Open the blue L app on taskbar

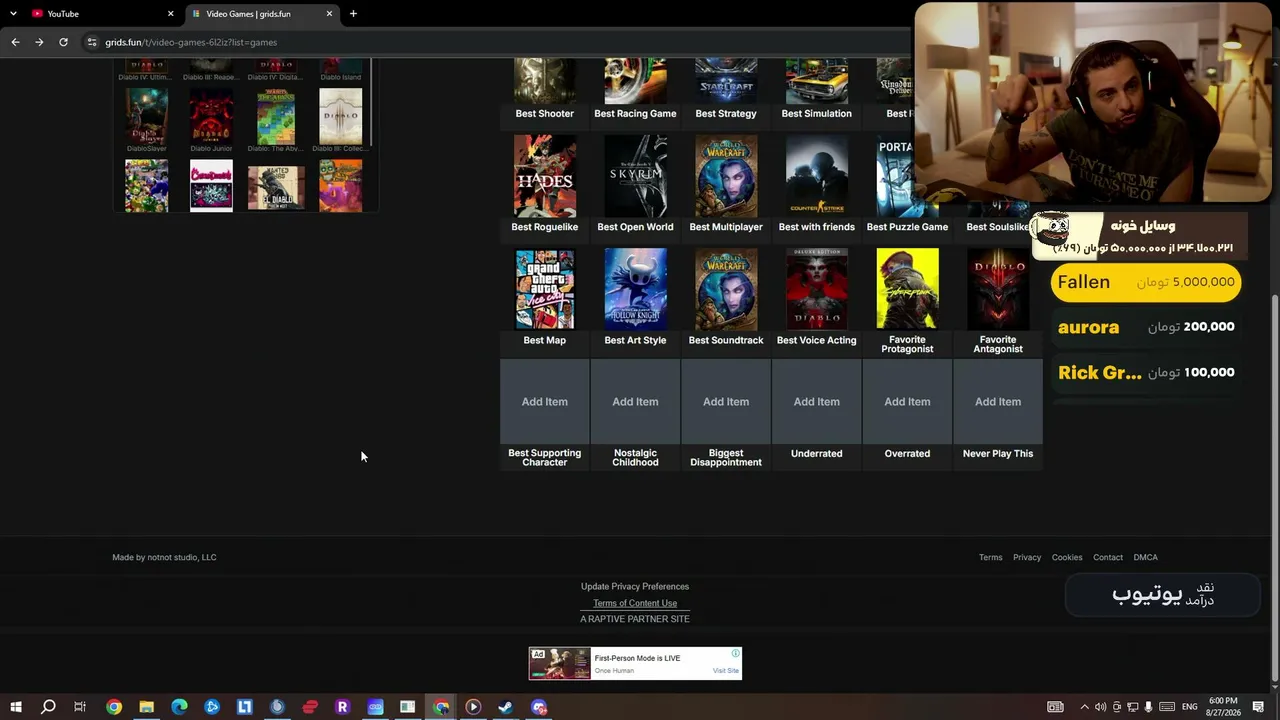point(244,707)
